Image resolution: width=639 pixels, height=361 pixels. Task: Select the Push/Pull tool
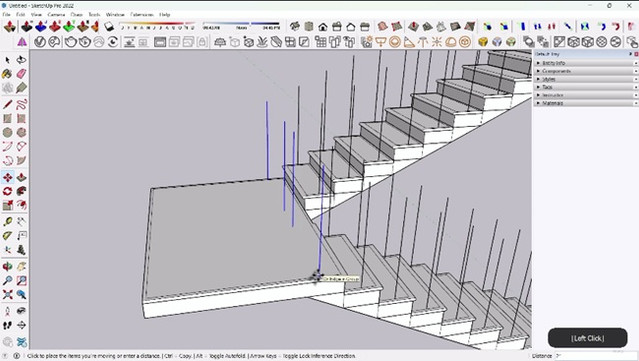tap(21, 177)
